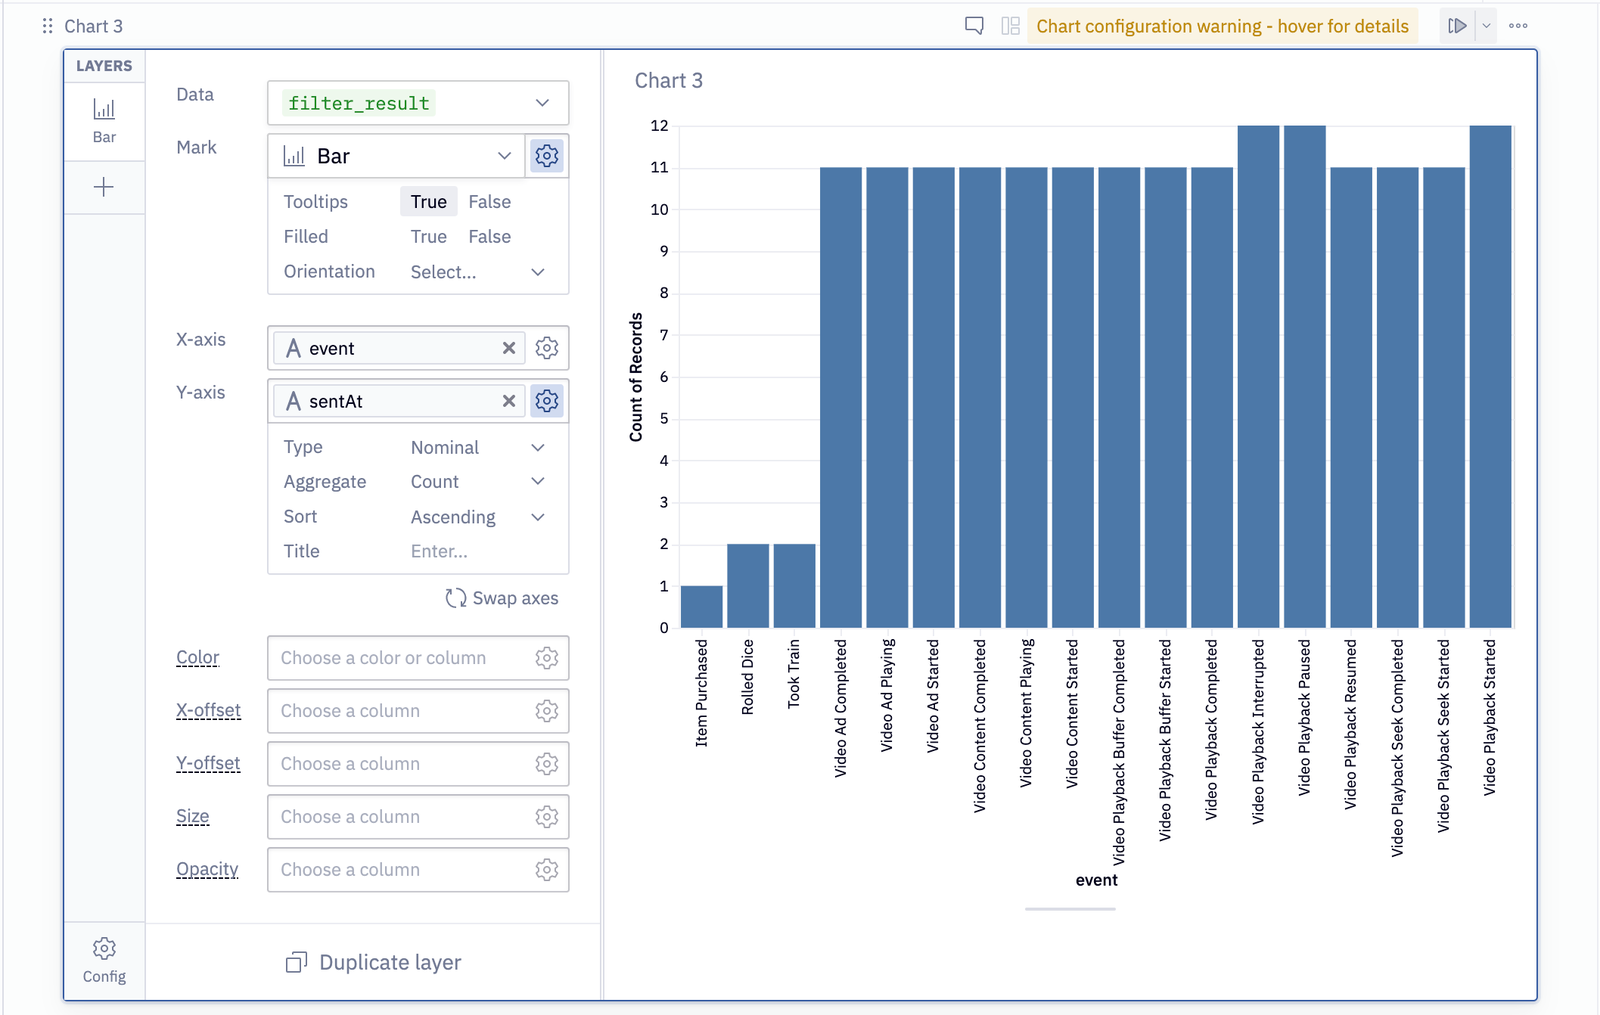Viewport: 1600px width, 1015px height.
Task: Open the Orientation Select dropdown
Action: pos(444,271)
